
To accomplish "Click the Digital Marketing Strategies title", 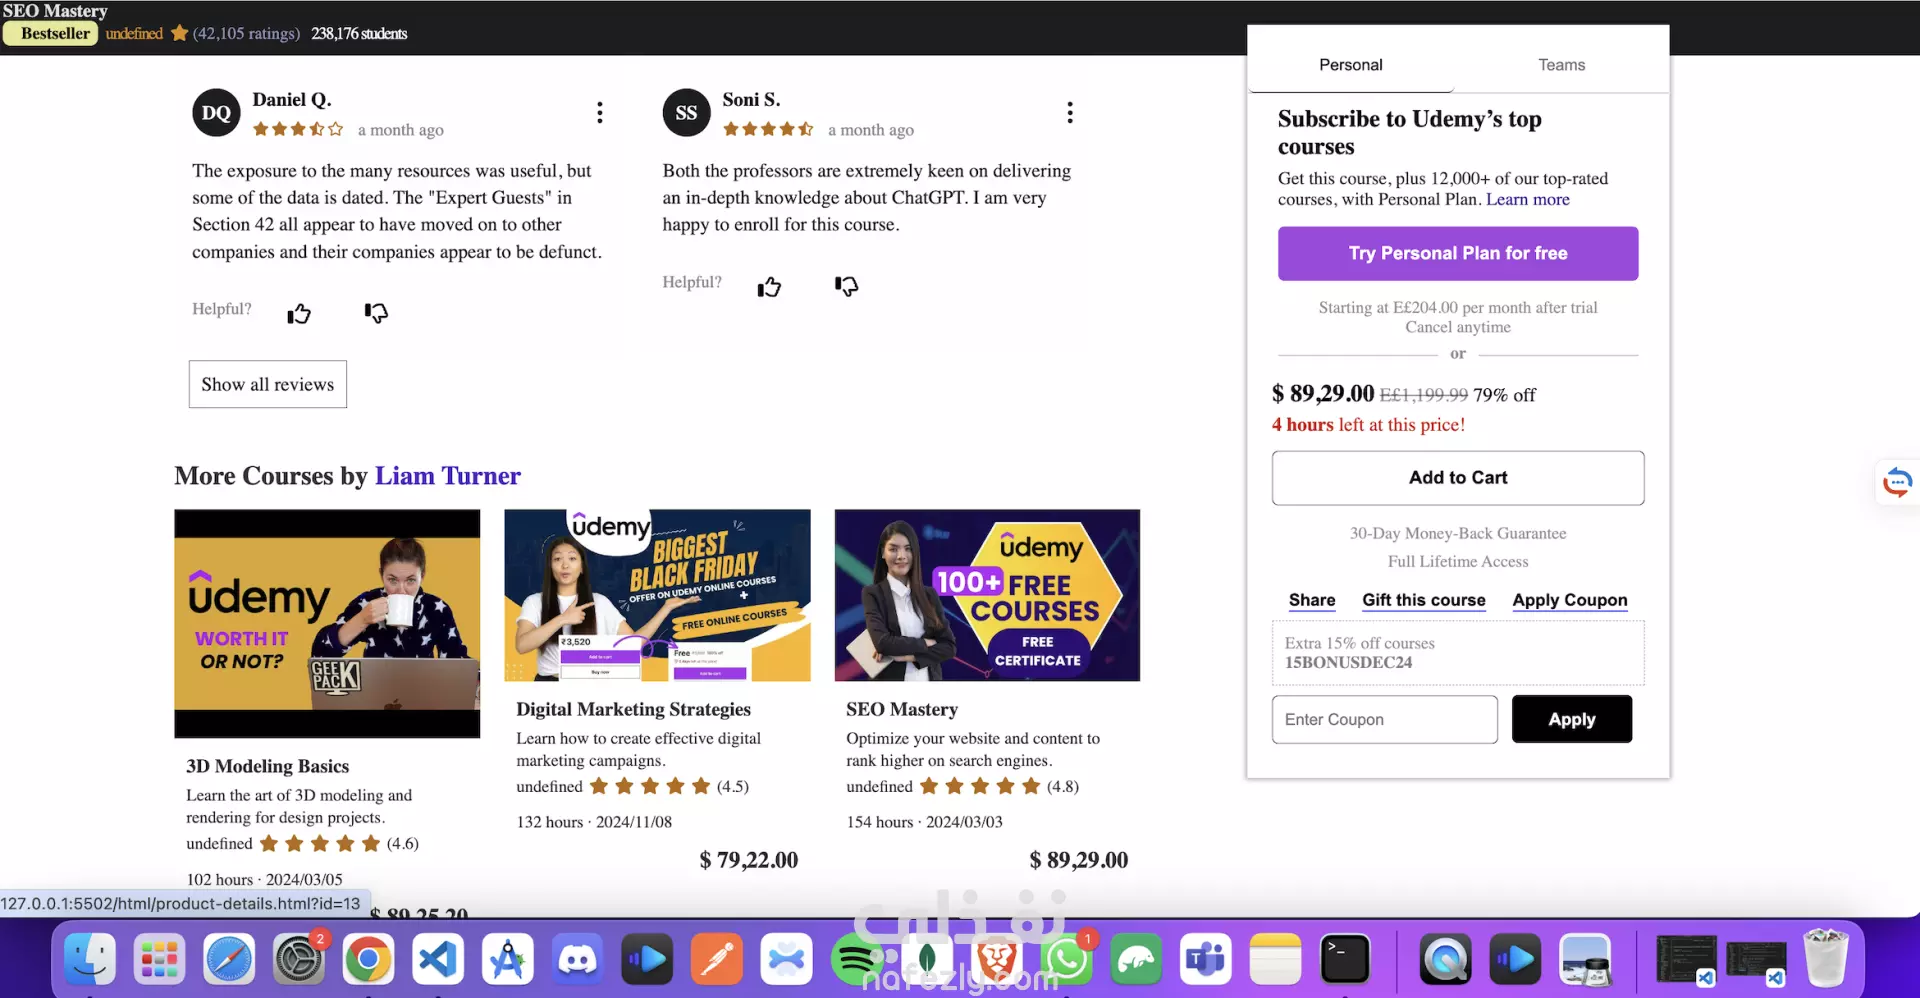I will 633,709.
